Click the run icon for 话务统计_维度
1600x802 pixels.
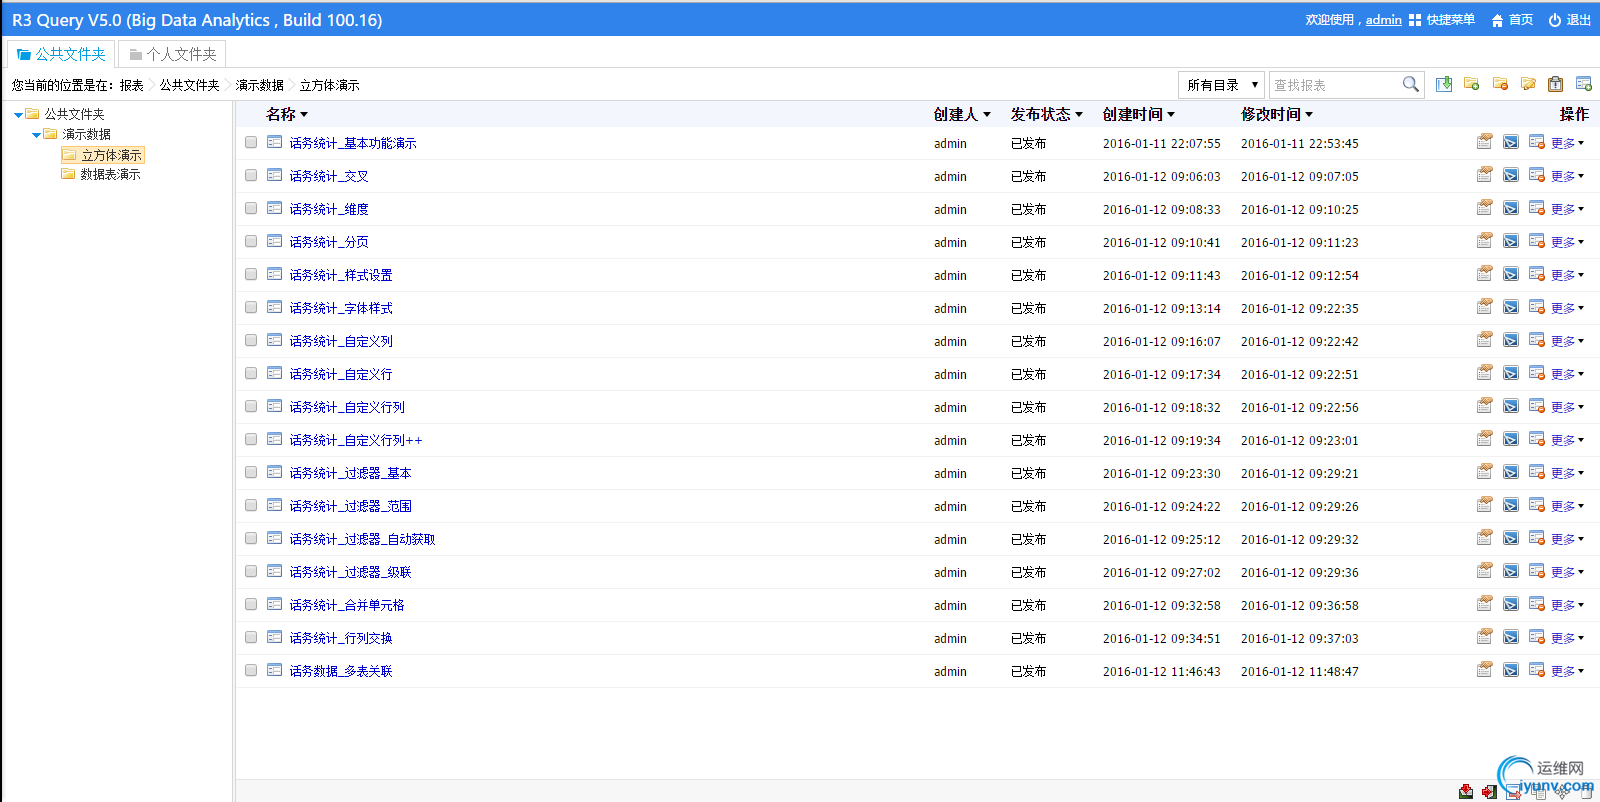(x=1511, y=208)
